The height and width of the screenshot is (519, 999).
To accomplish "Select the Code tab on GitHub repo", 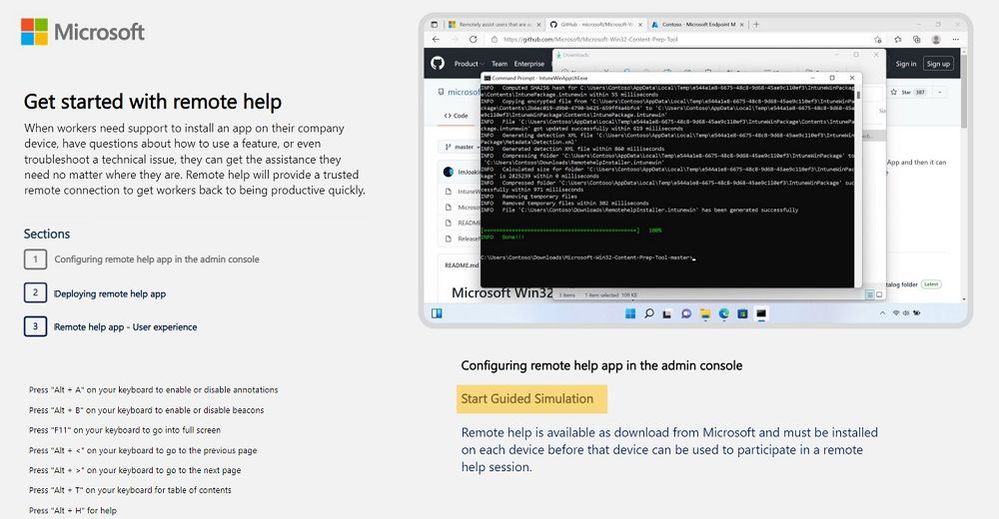I will [x=456, y=116].
